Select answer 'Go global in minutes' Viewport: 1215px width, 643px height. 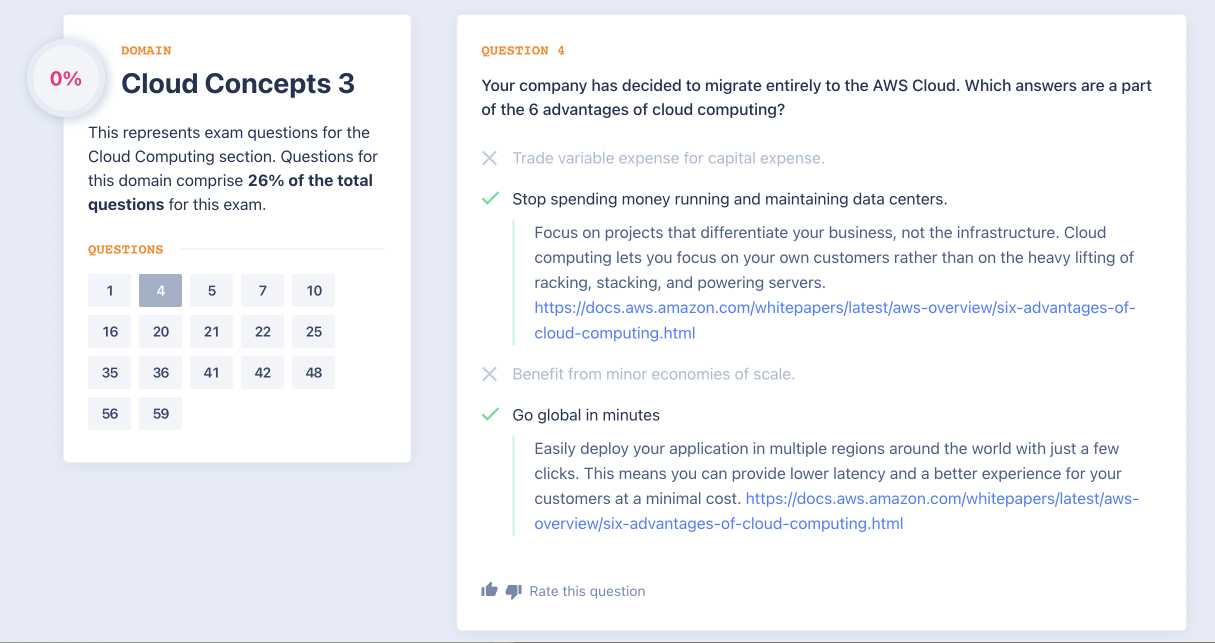pos(586,415)
